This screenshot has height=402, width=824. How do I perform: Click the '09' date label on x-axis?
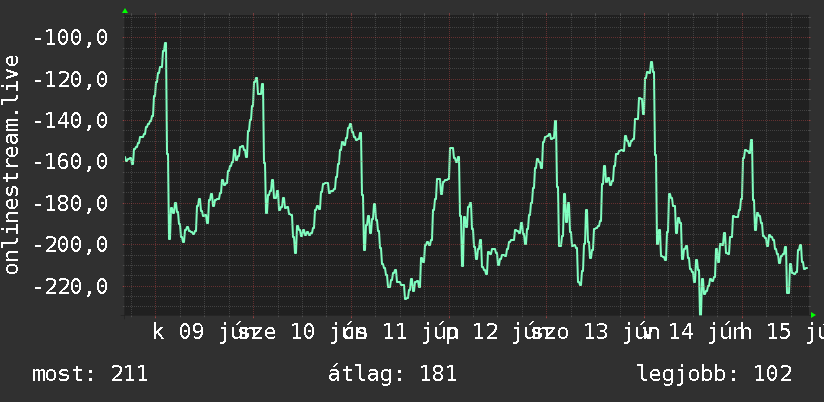[191, 332]
